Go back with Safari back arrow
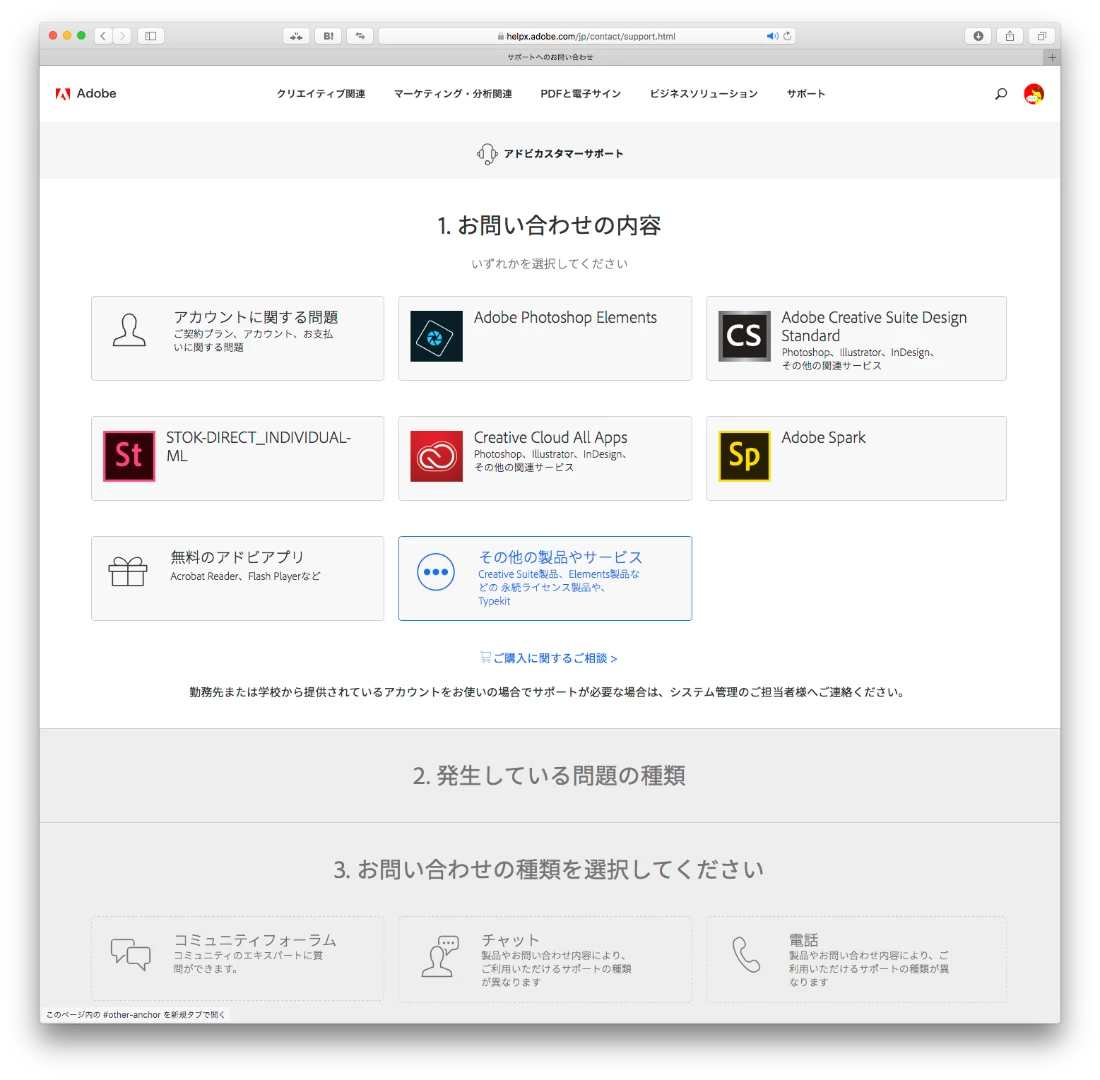Screen dimensions: 1100x1080 [x=103, y=36]
